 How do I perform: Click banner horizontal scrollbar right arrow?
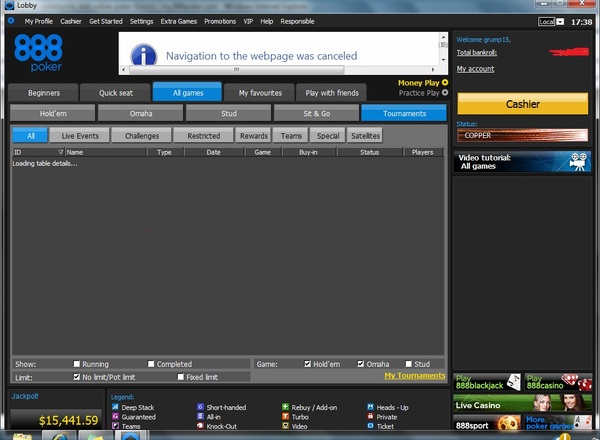tap(433, 70)
